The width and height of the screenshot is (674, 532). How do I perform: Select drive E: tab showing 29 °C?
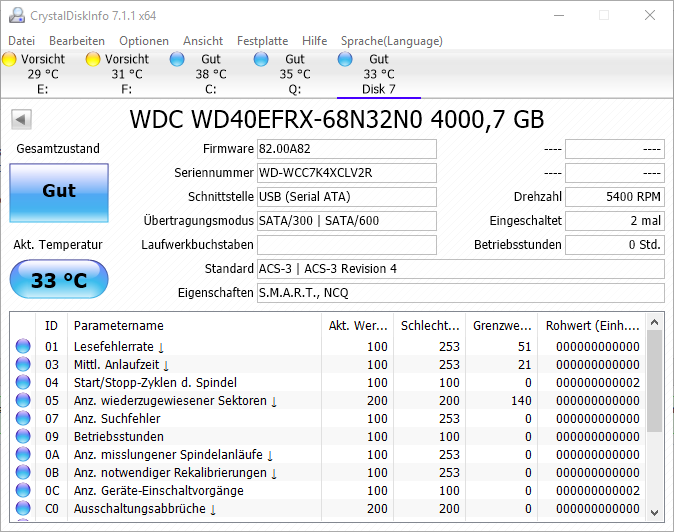click(x=43, y=74)
